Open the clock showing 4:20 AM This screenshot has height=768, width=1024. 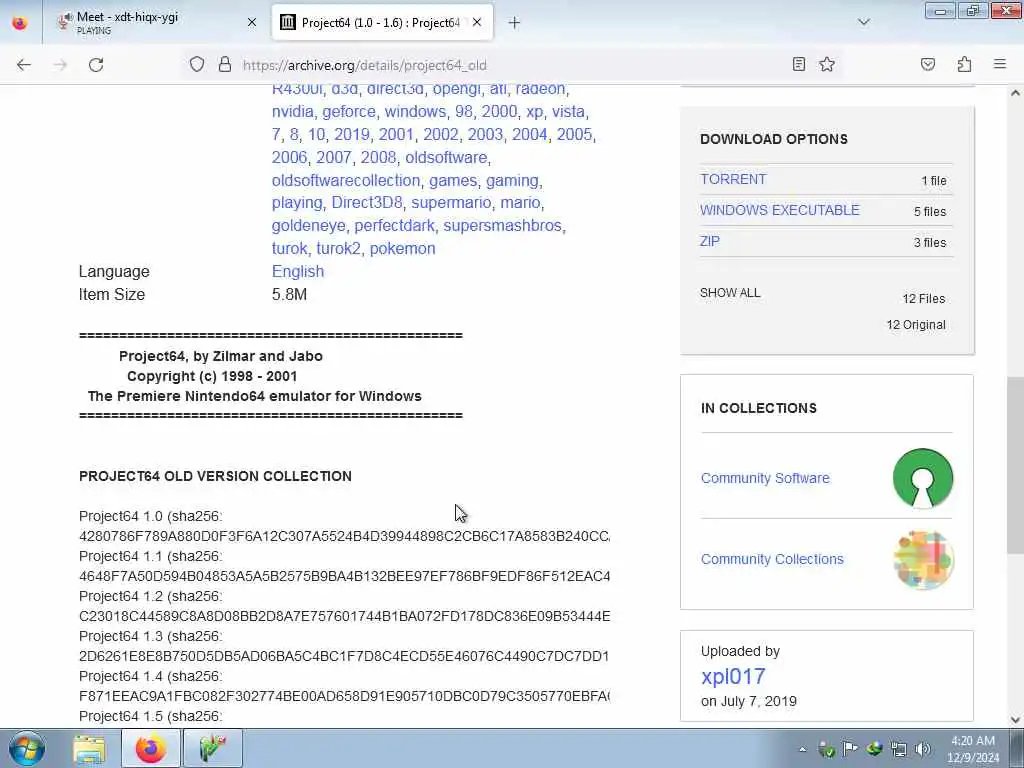click(x=974, y=749)
